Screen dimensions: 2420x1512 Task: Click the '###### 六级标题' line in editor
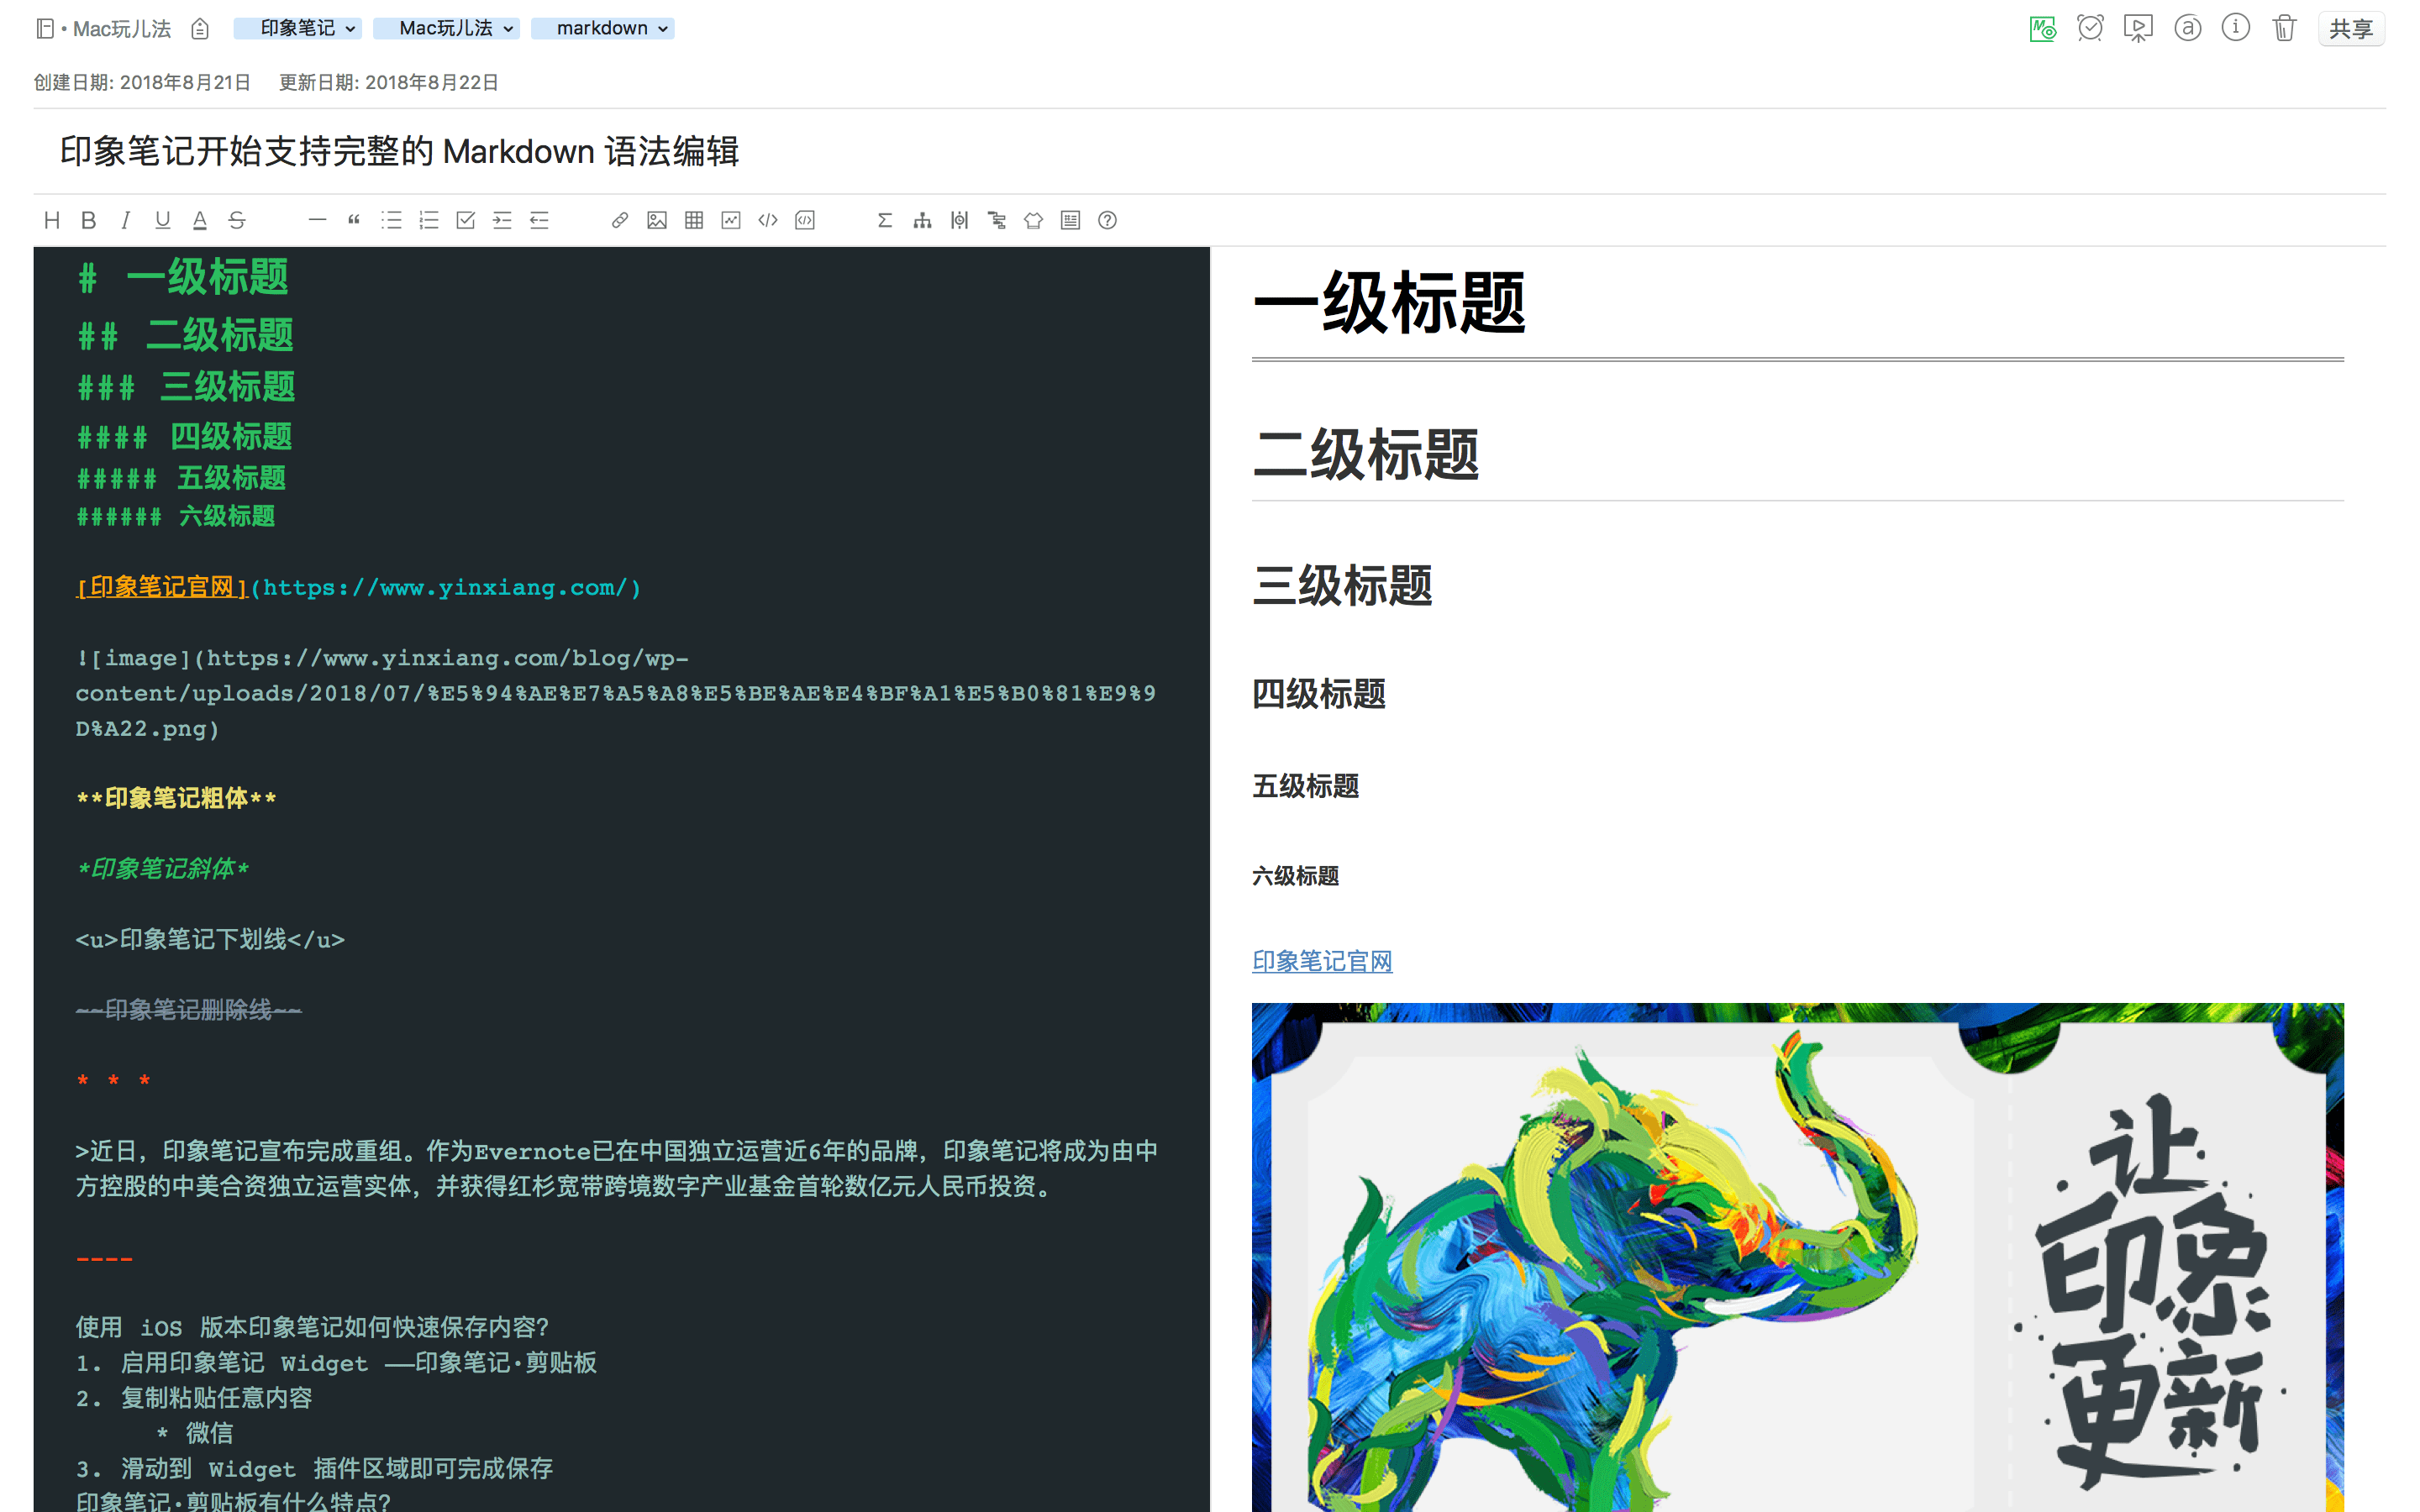(x=176, y=516)
